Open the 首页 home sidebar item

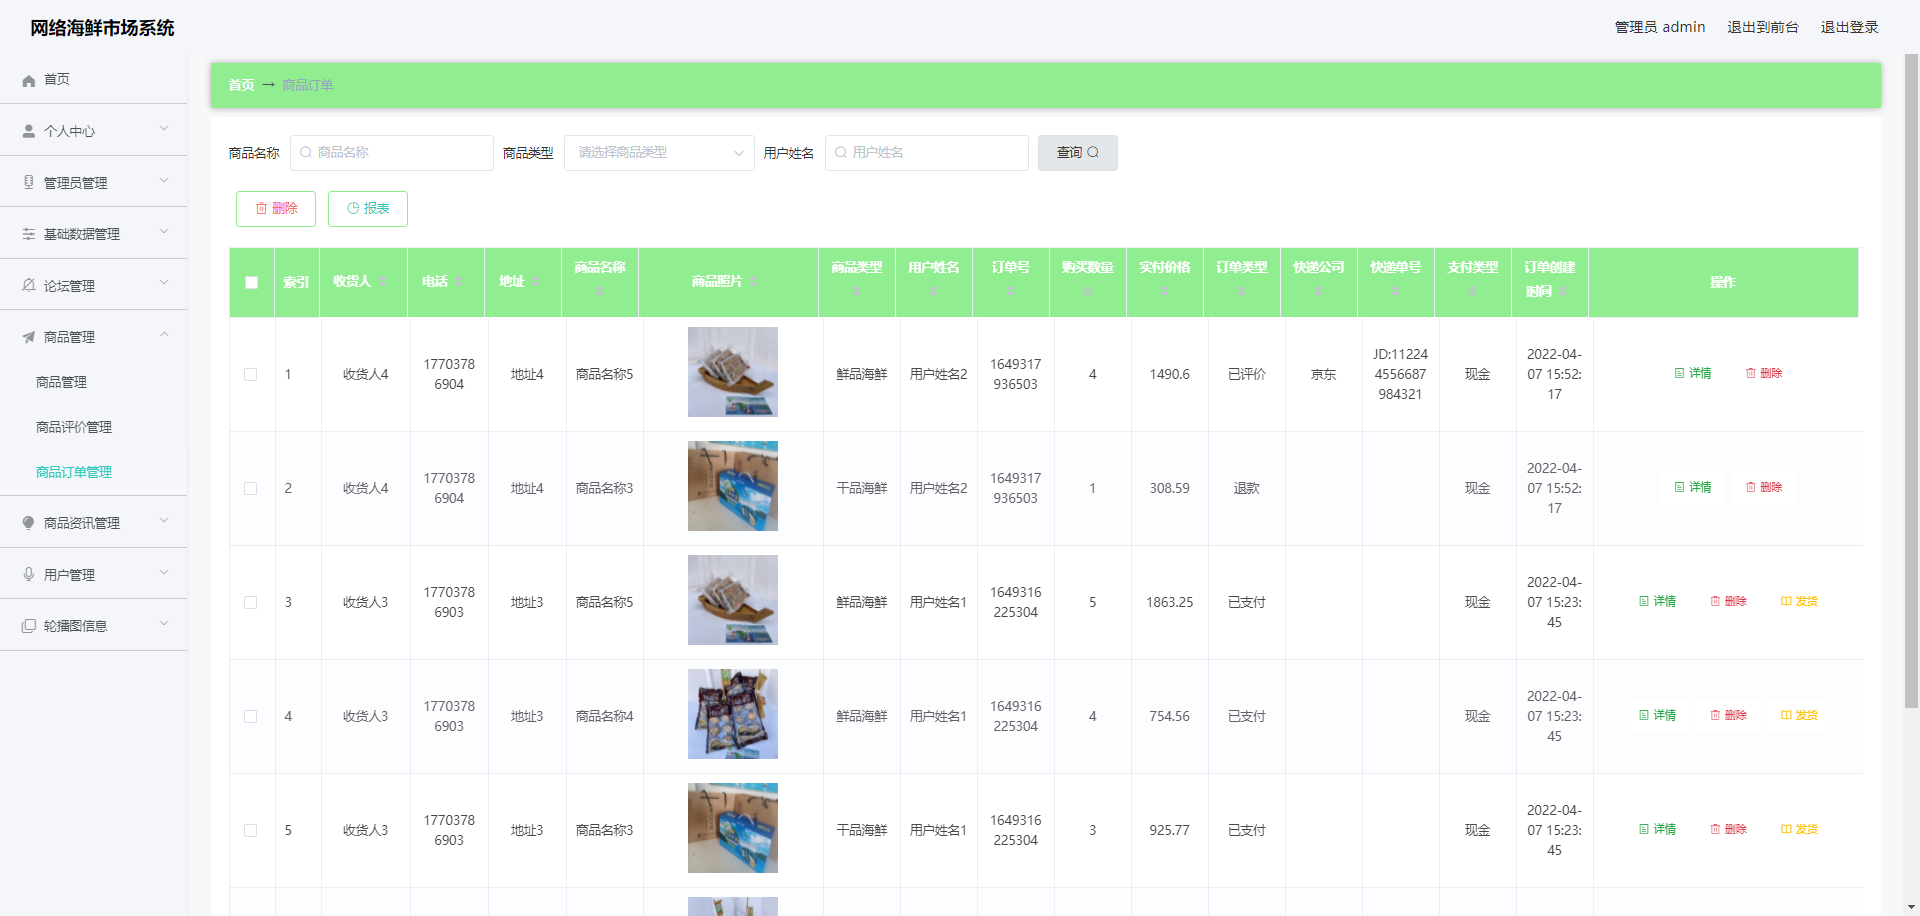94,79
